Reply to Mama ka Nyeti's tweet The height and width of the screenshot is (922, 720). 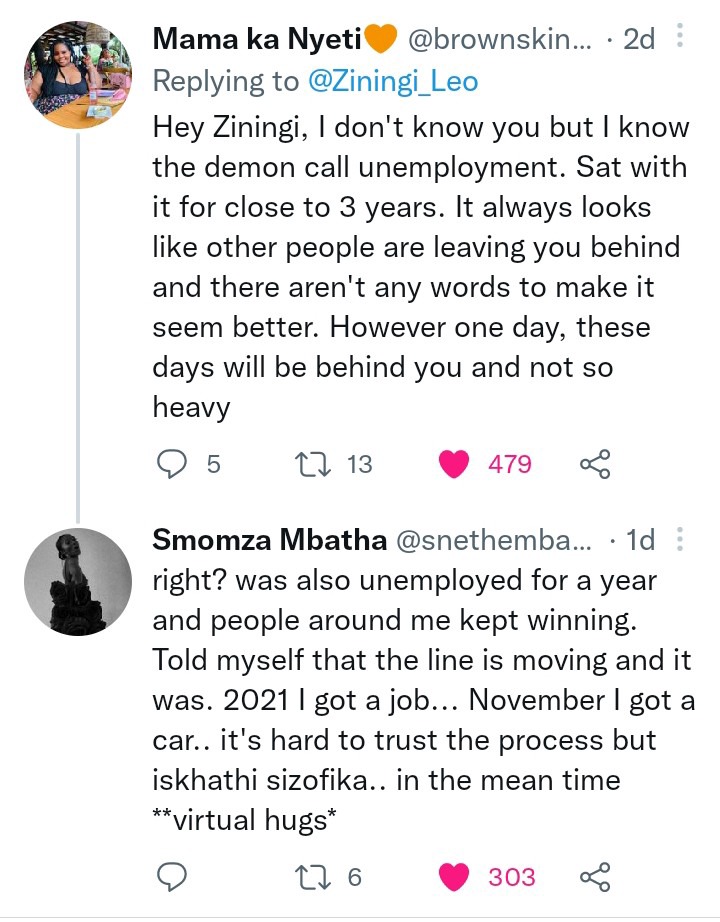[x=171, y=465]
